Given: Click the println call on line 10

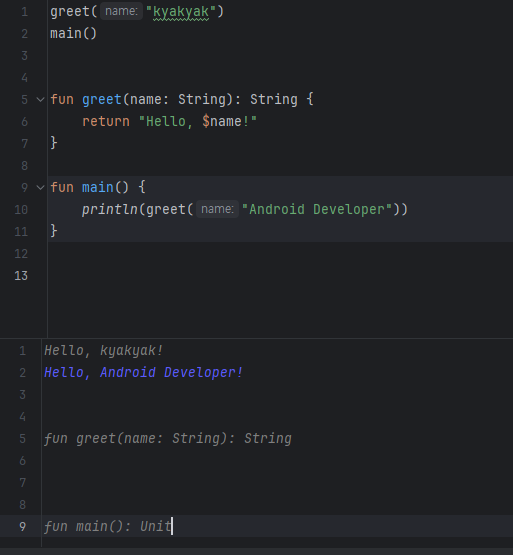Looking at the screenshot, I should click(x=110, y=209).
